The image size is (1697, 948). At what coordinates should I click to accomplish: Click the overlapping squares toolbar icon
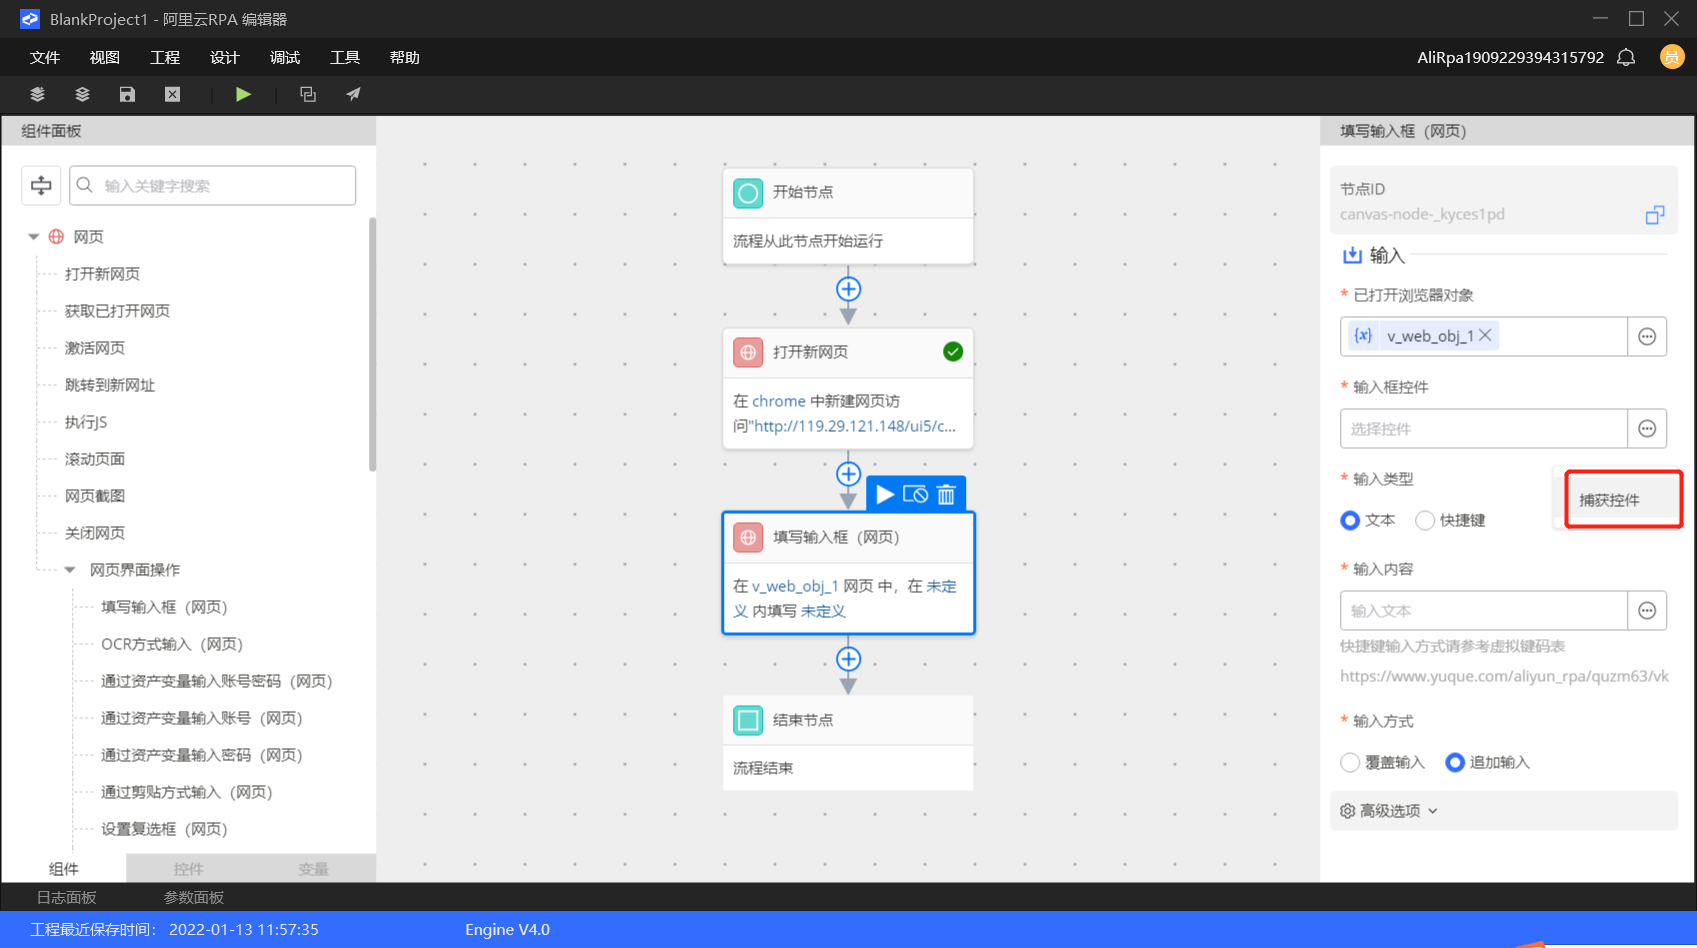coord(308,94)
